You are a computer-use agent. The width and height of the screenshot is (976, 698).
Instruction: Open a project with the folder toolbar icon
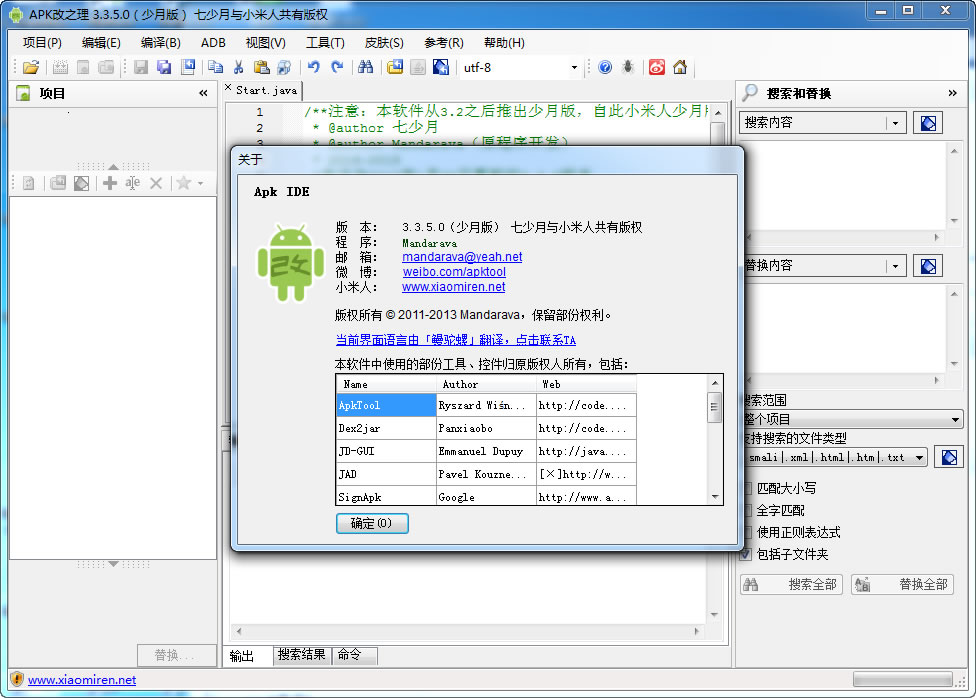point(30,67)
